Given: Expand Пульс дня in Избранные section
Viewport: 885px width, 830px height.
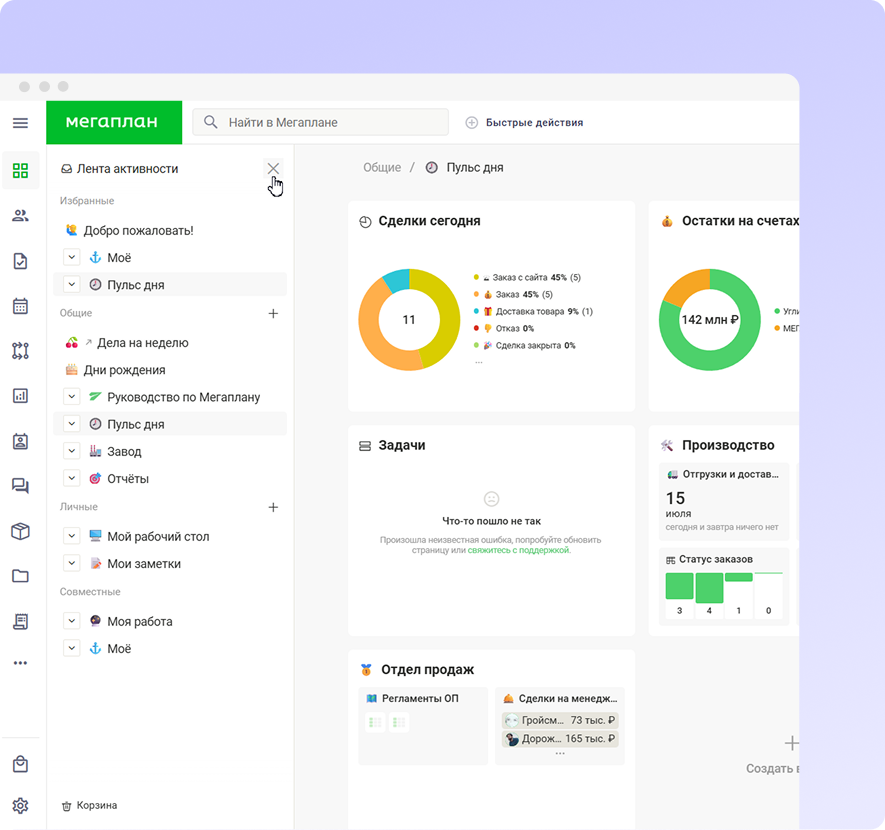Looking at the screenshot, I should click(x=72, y=284).
